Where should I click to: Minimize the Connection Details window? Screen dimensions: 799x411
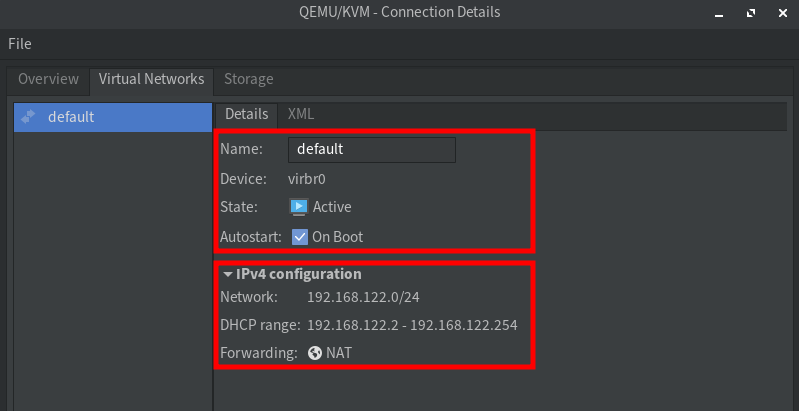tap(716, 14)
